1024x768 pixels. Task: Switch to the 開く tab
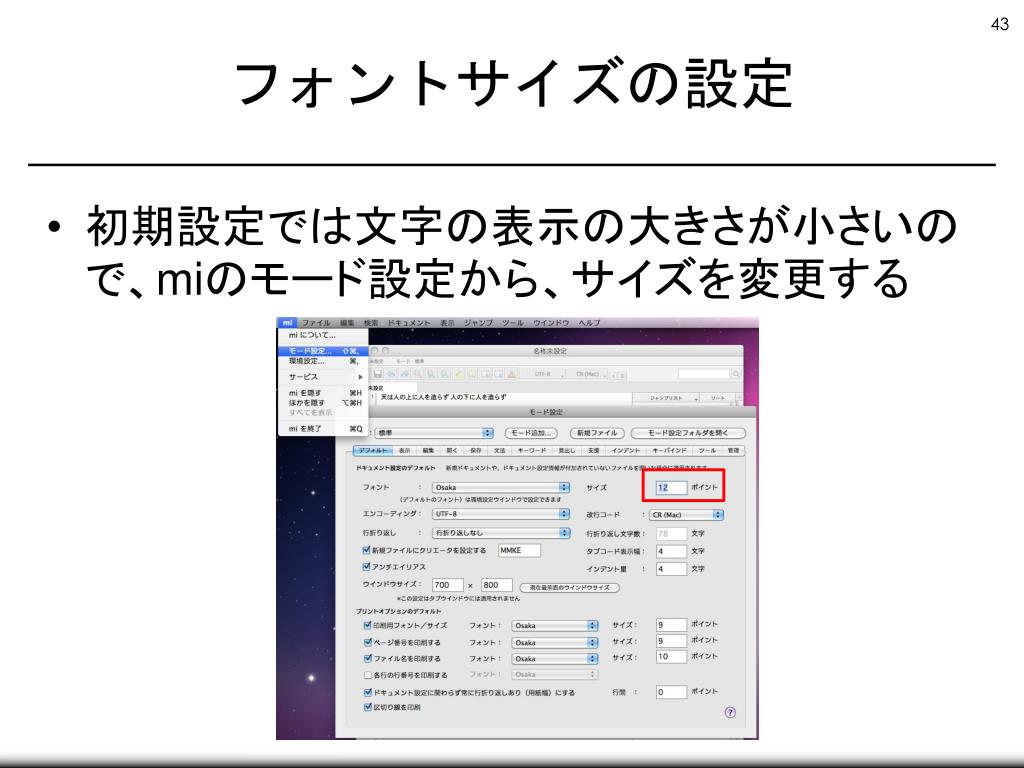pyautogui.click(x=452, y=451)
